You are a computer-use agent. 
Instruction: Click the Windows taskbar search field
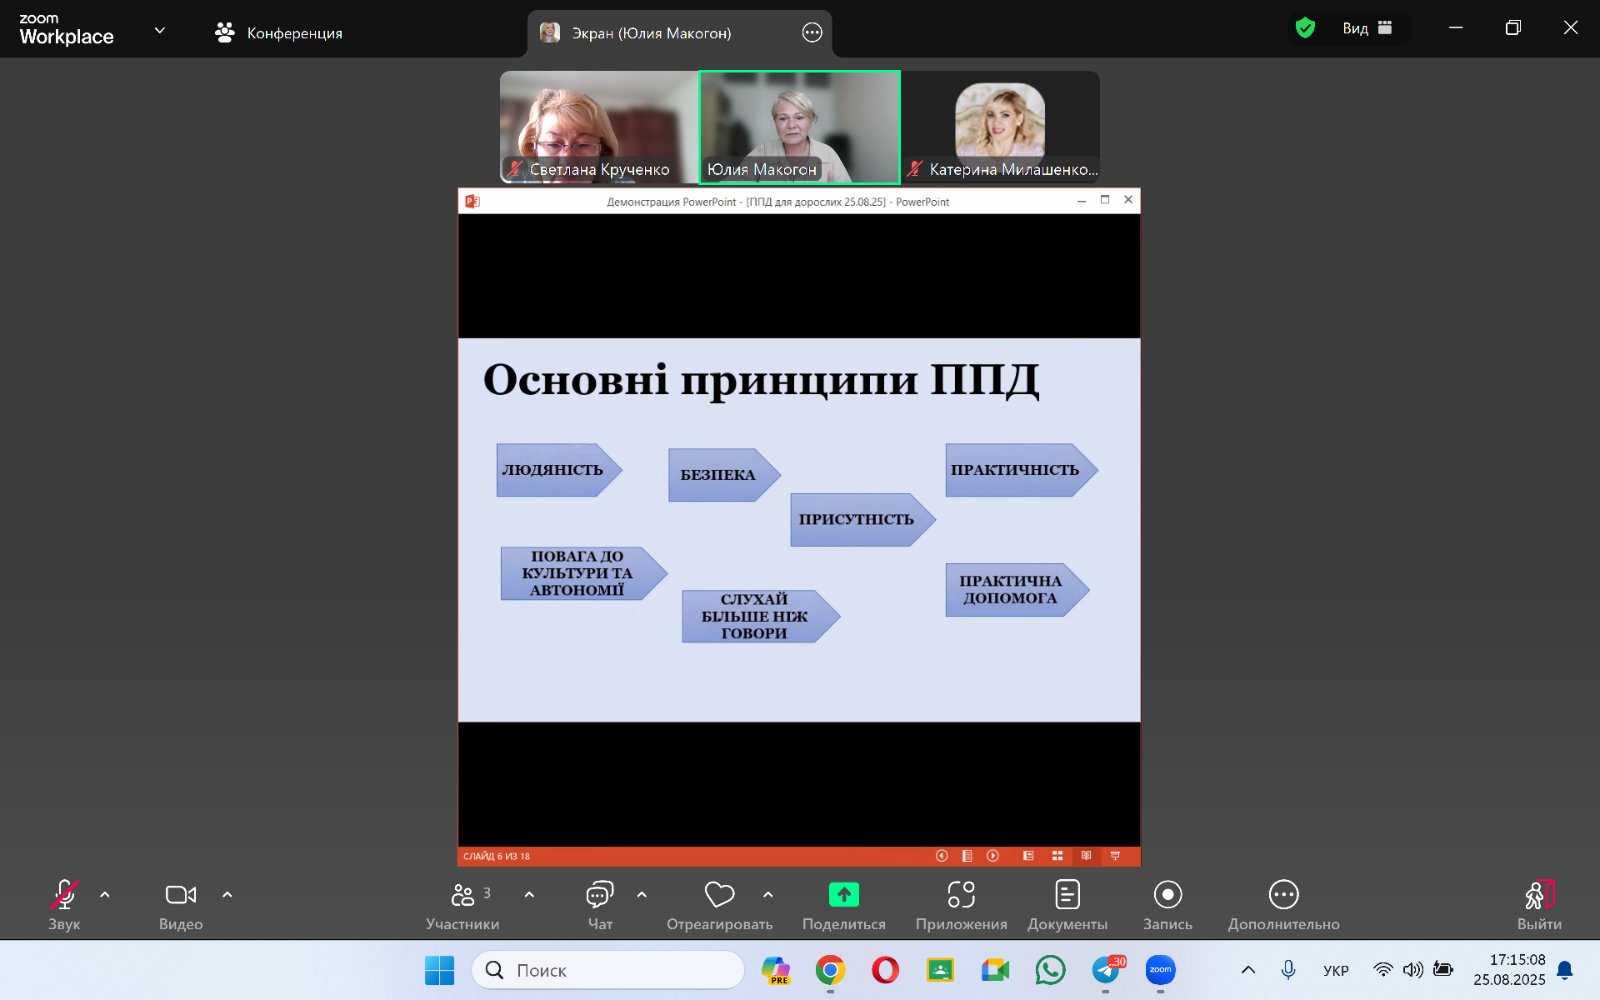(x=610, y=970)
